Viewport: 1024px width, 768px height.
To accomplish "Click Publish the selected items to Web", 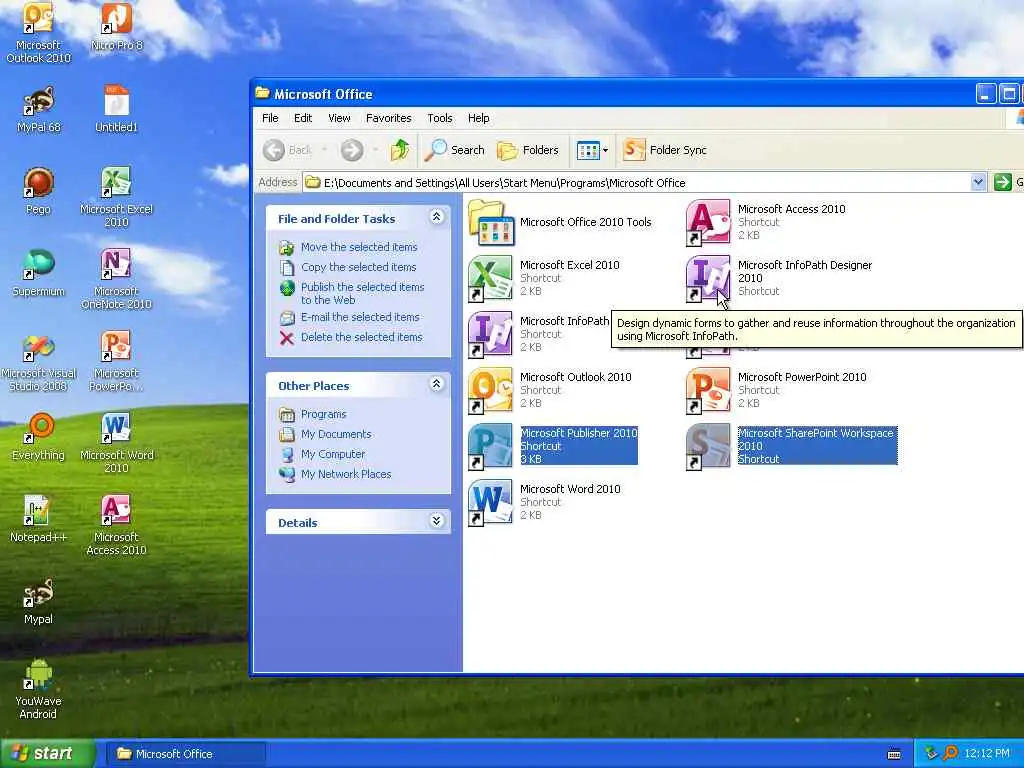I will pyautogui.click(x=362, y=293).
